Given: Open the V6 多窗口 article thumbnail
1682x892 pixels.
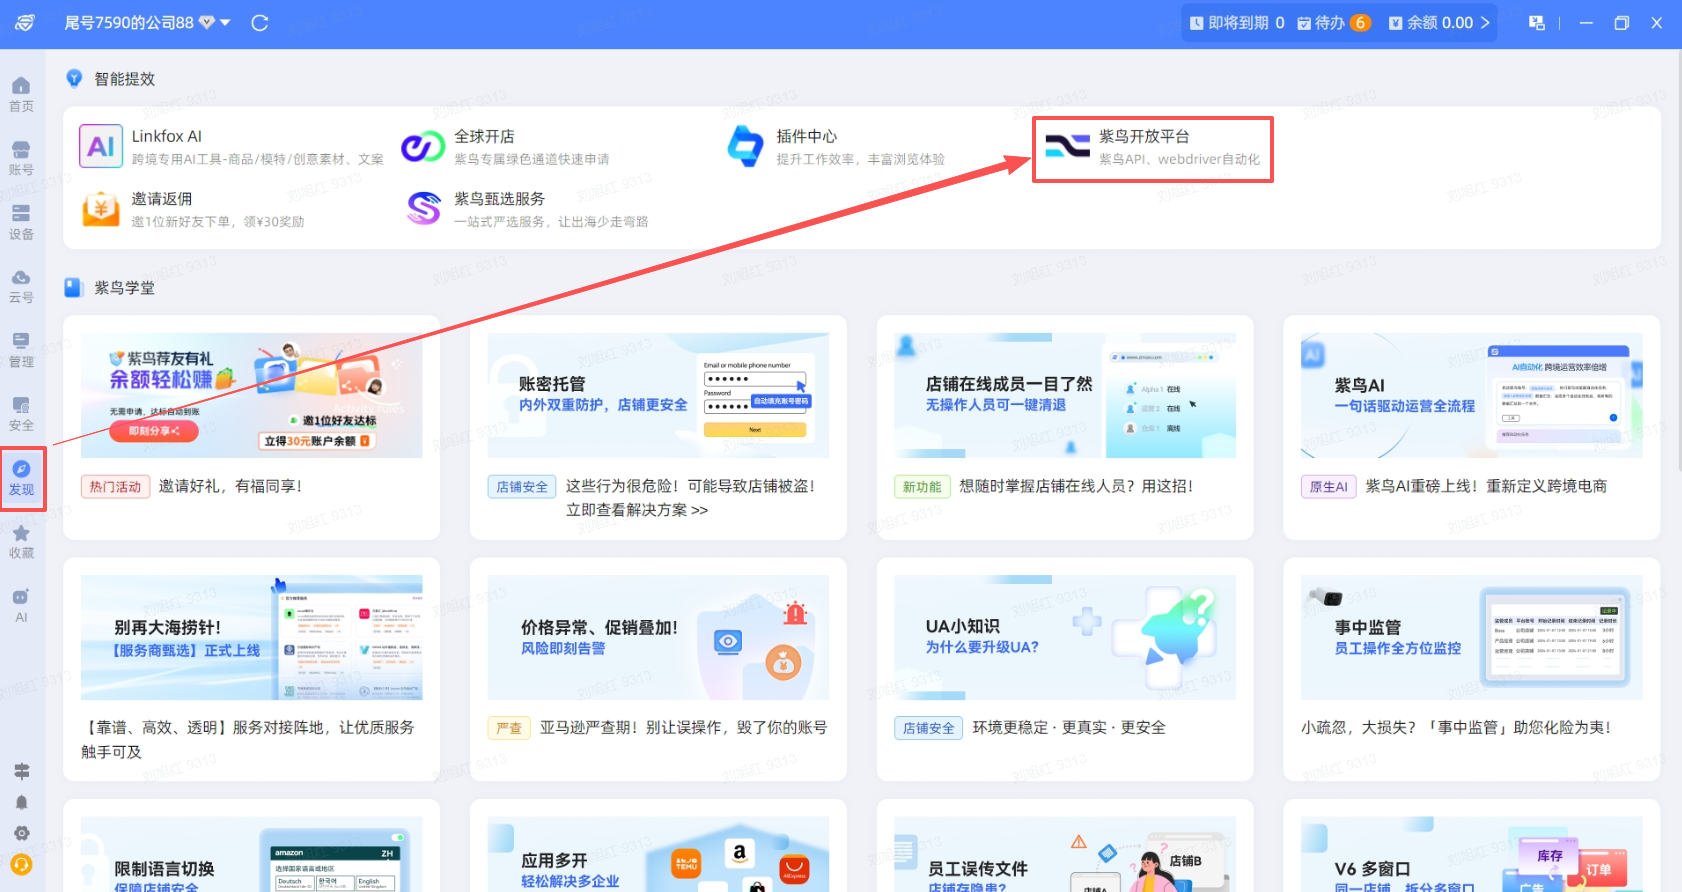Looking at the screenshot, I should (1472, 854).
